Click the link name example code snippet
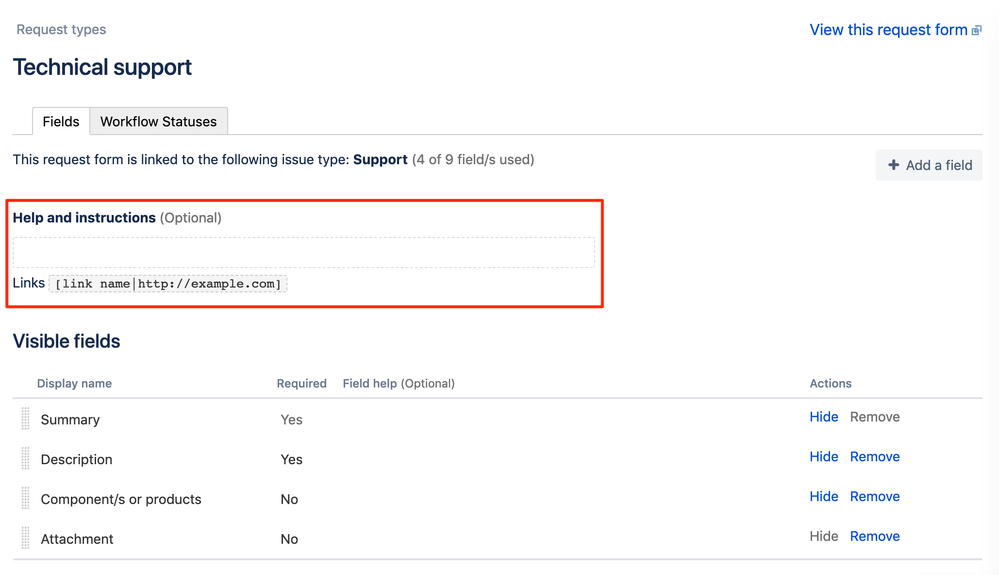 coord(168,284)
